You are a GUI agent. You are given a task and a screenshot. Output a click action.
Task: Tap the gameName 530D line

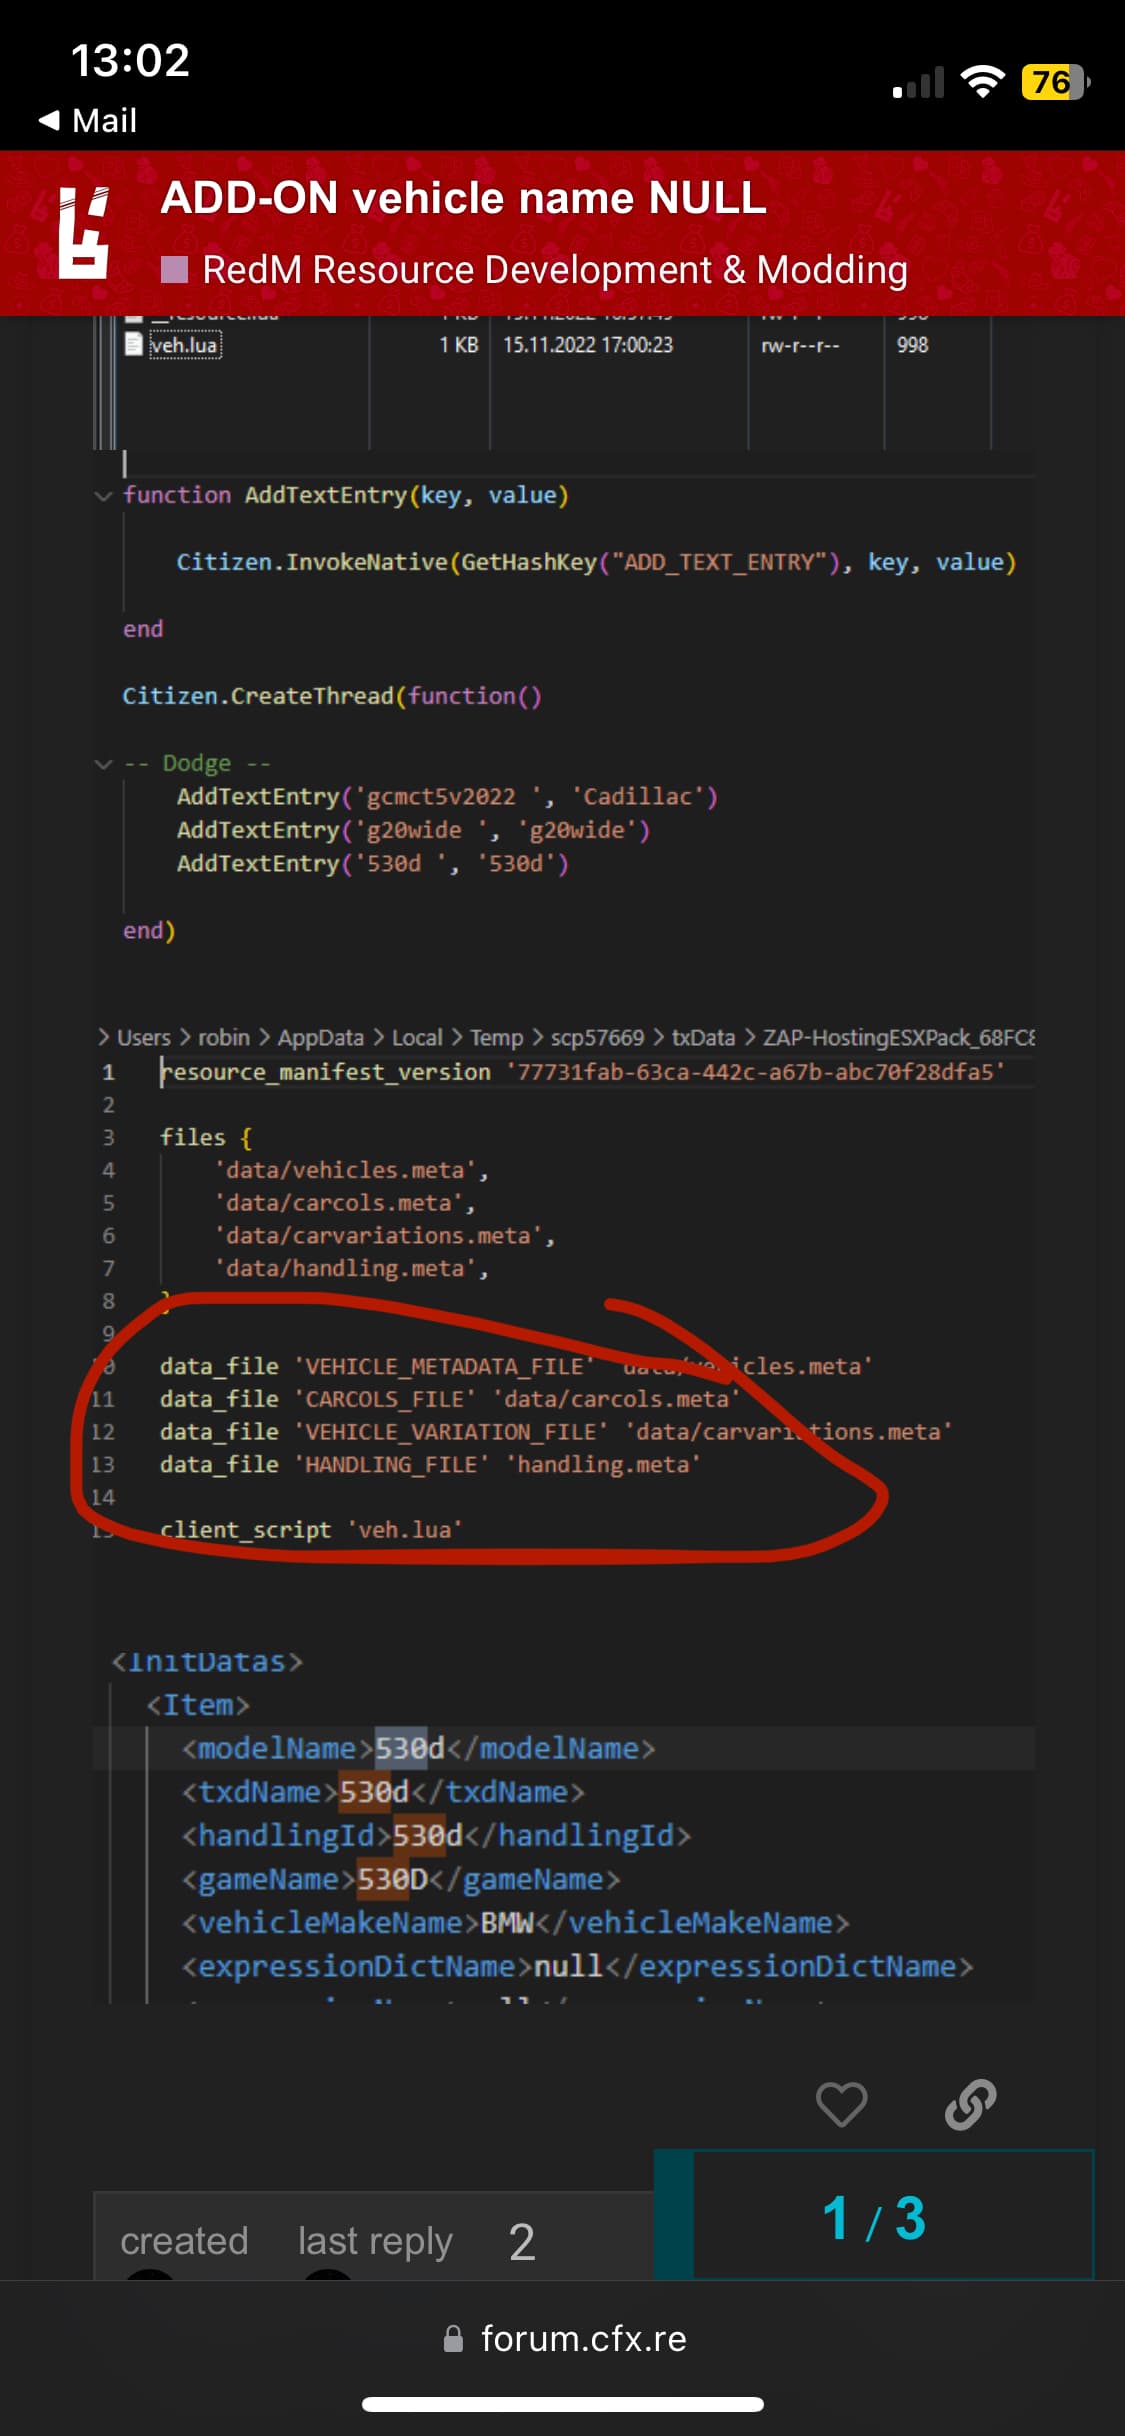tap(401, 1879)
